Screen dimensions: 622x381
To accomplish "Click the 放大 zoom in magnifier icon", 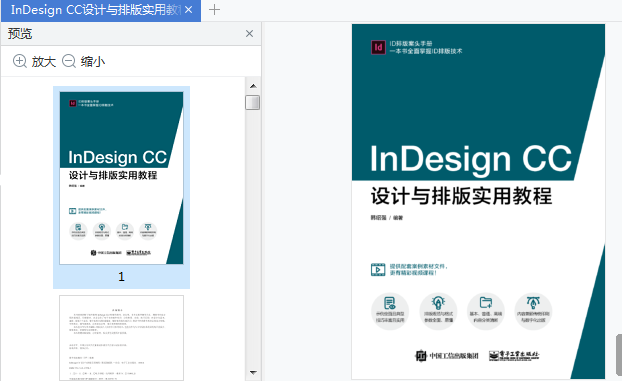I will 20,62.
